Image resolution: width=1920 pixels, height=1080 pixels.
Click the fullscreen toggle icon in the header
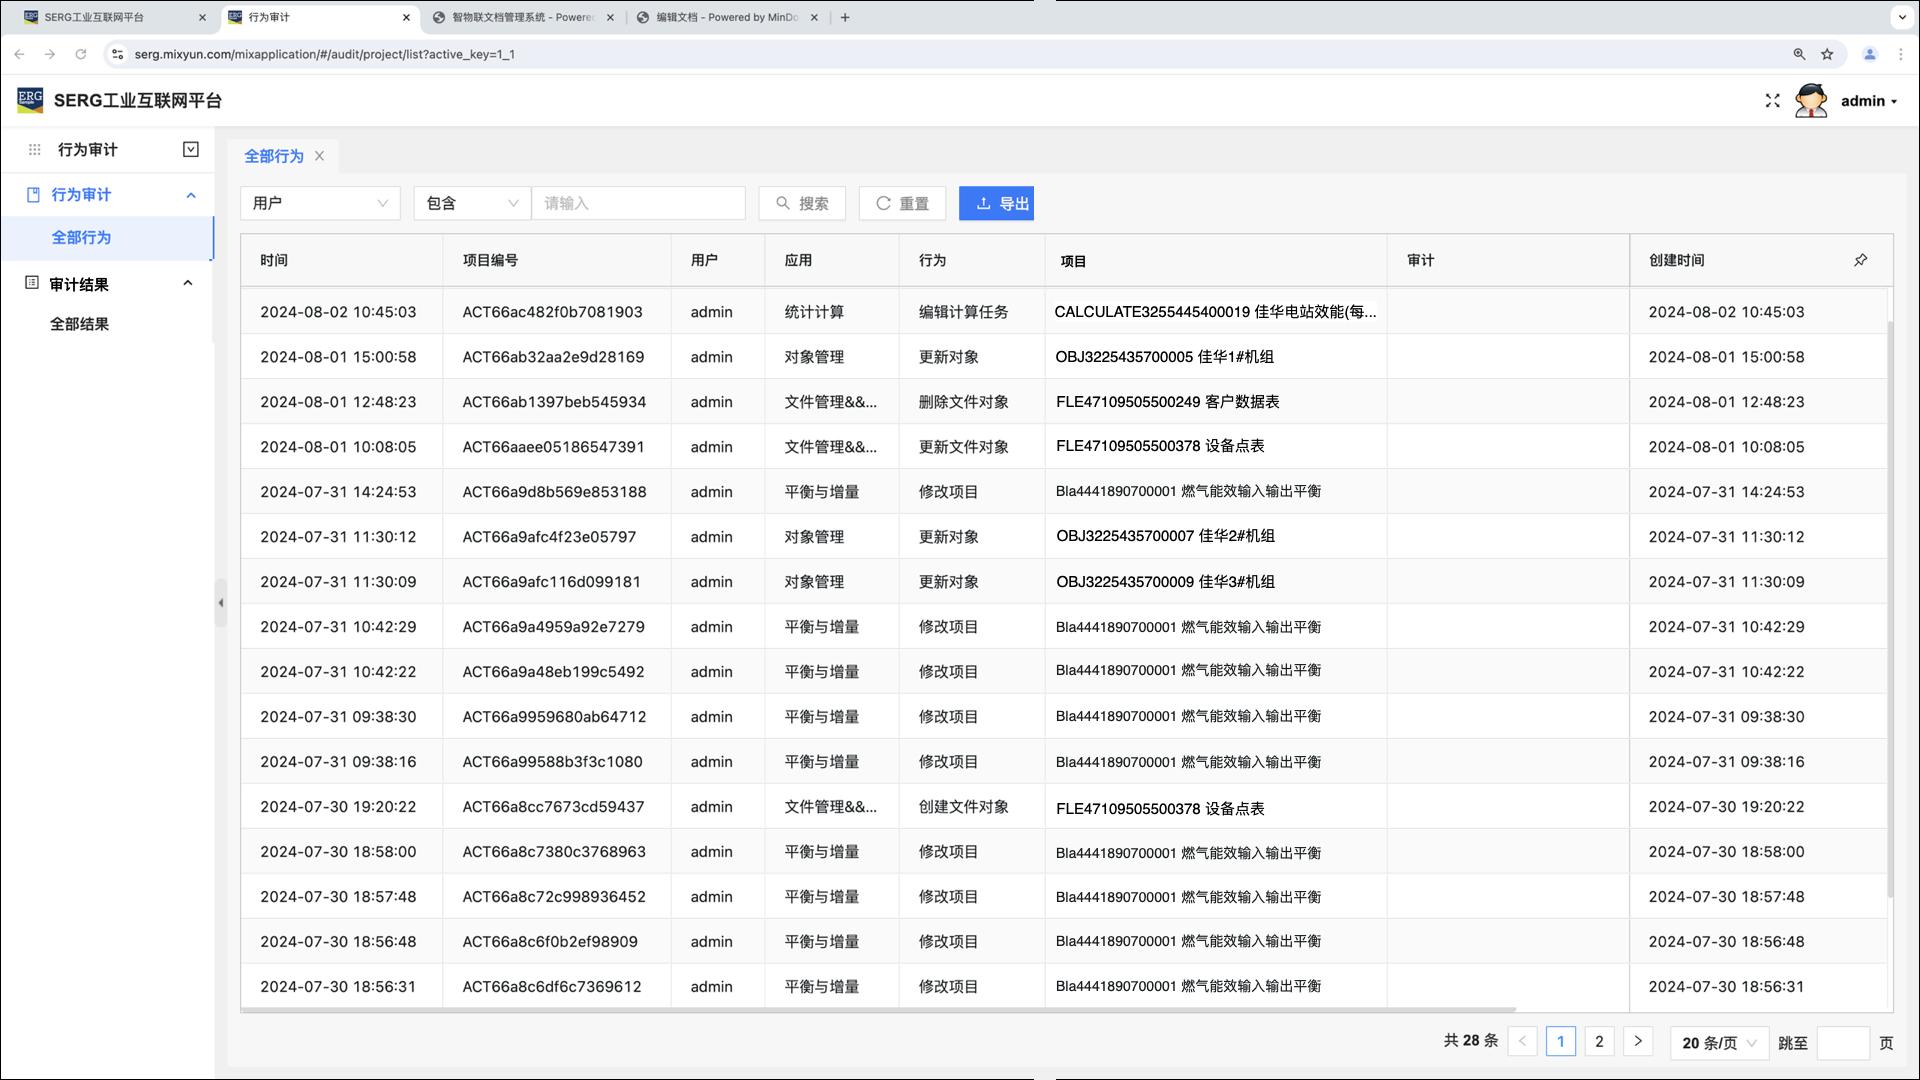point(1772,101)
